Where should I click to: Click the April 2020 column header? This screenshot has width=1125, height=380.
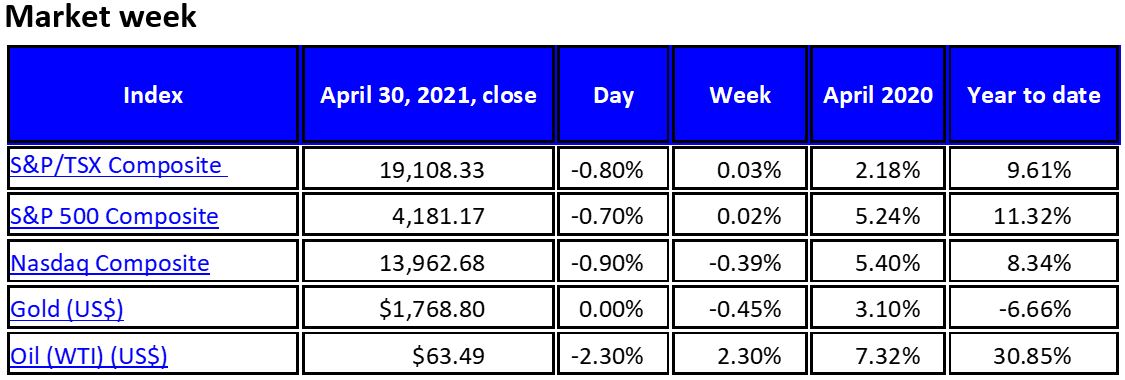877,95
